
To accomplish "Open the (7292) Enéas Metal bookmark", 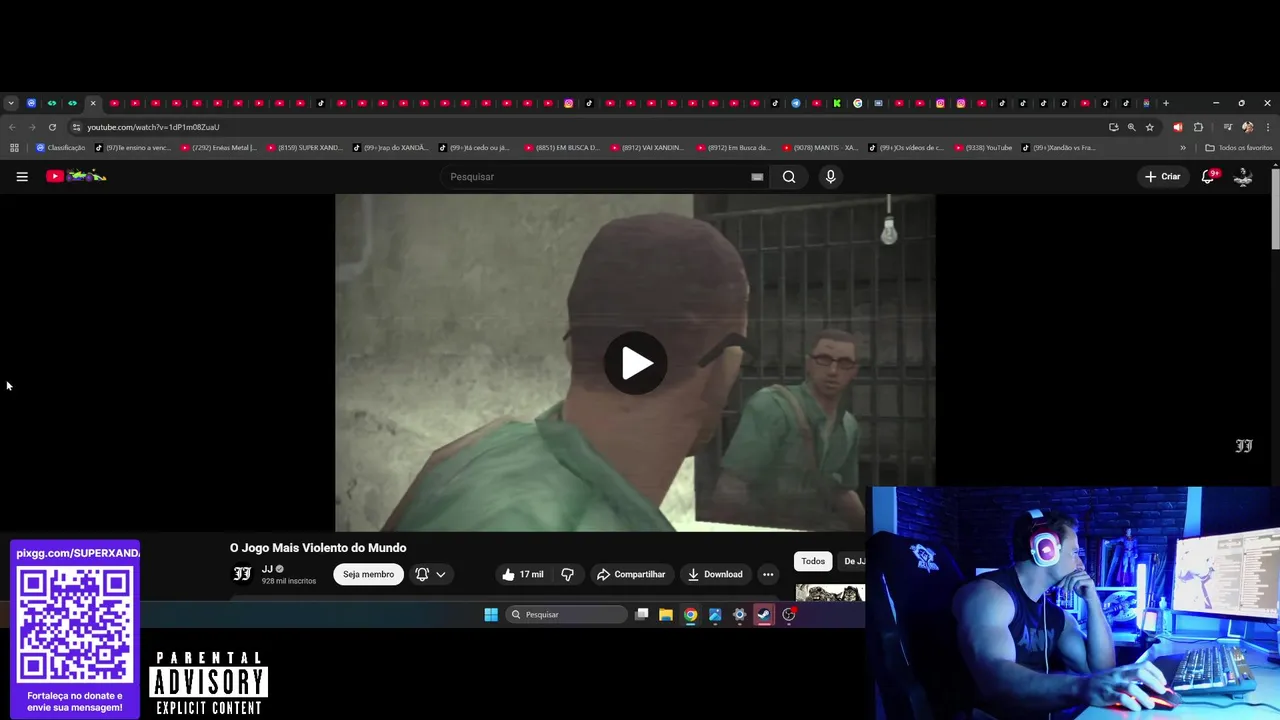I will [x=218, y=148].
